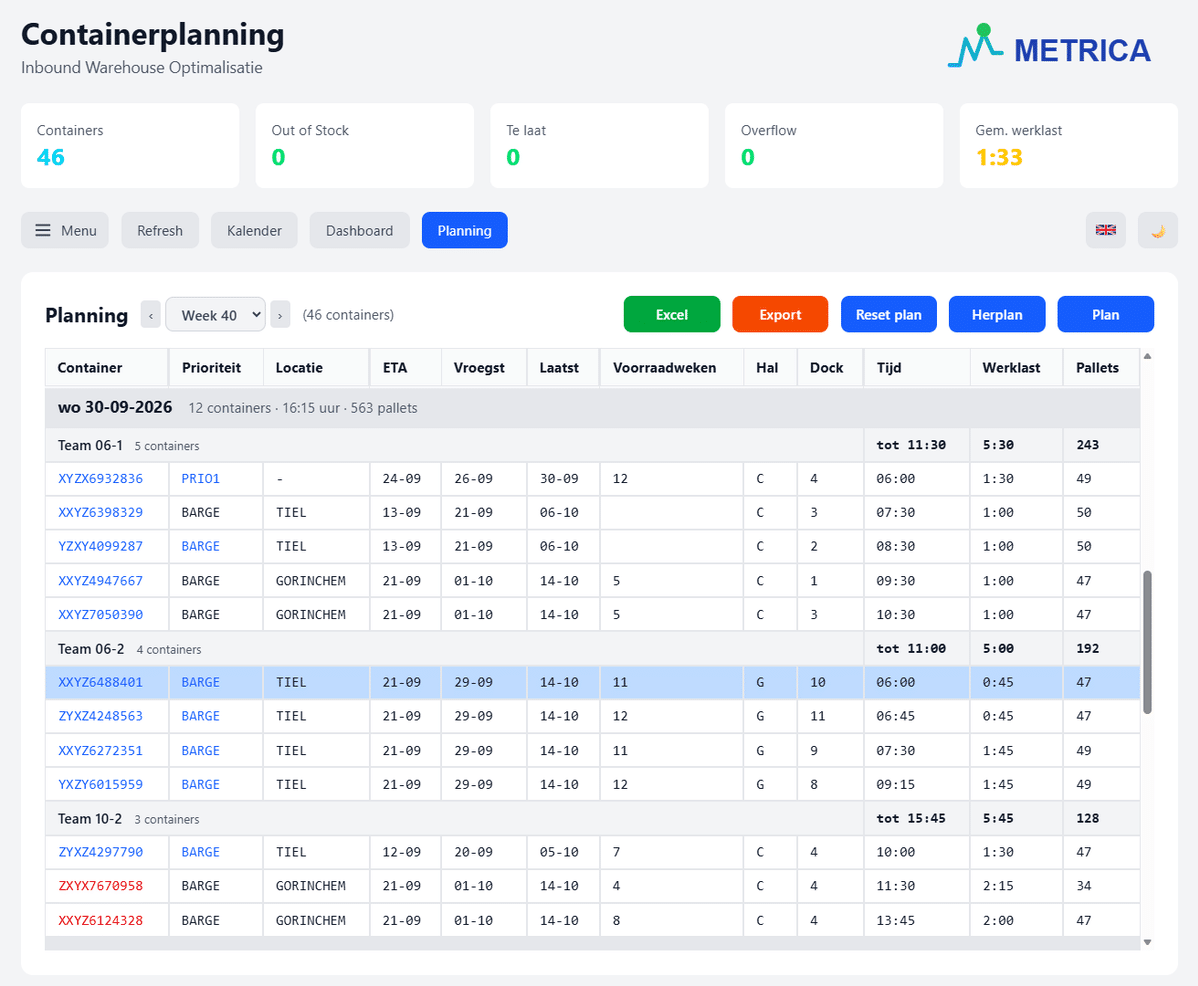Click the Pallets column header

click(1101, 367)
